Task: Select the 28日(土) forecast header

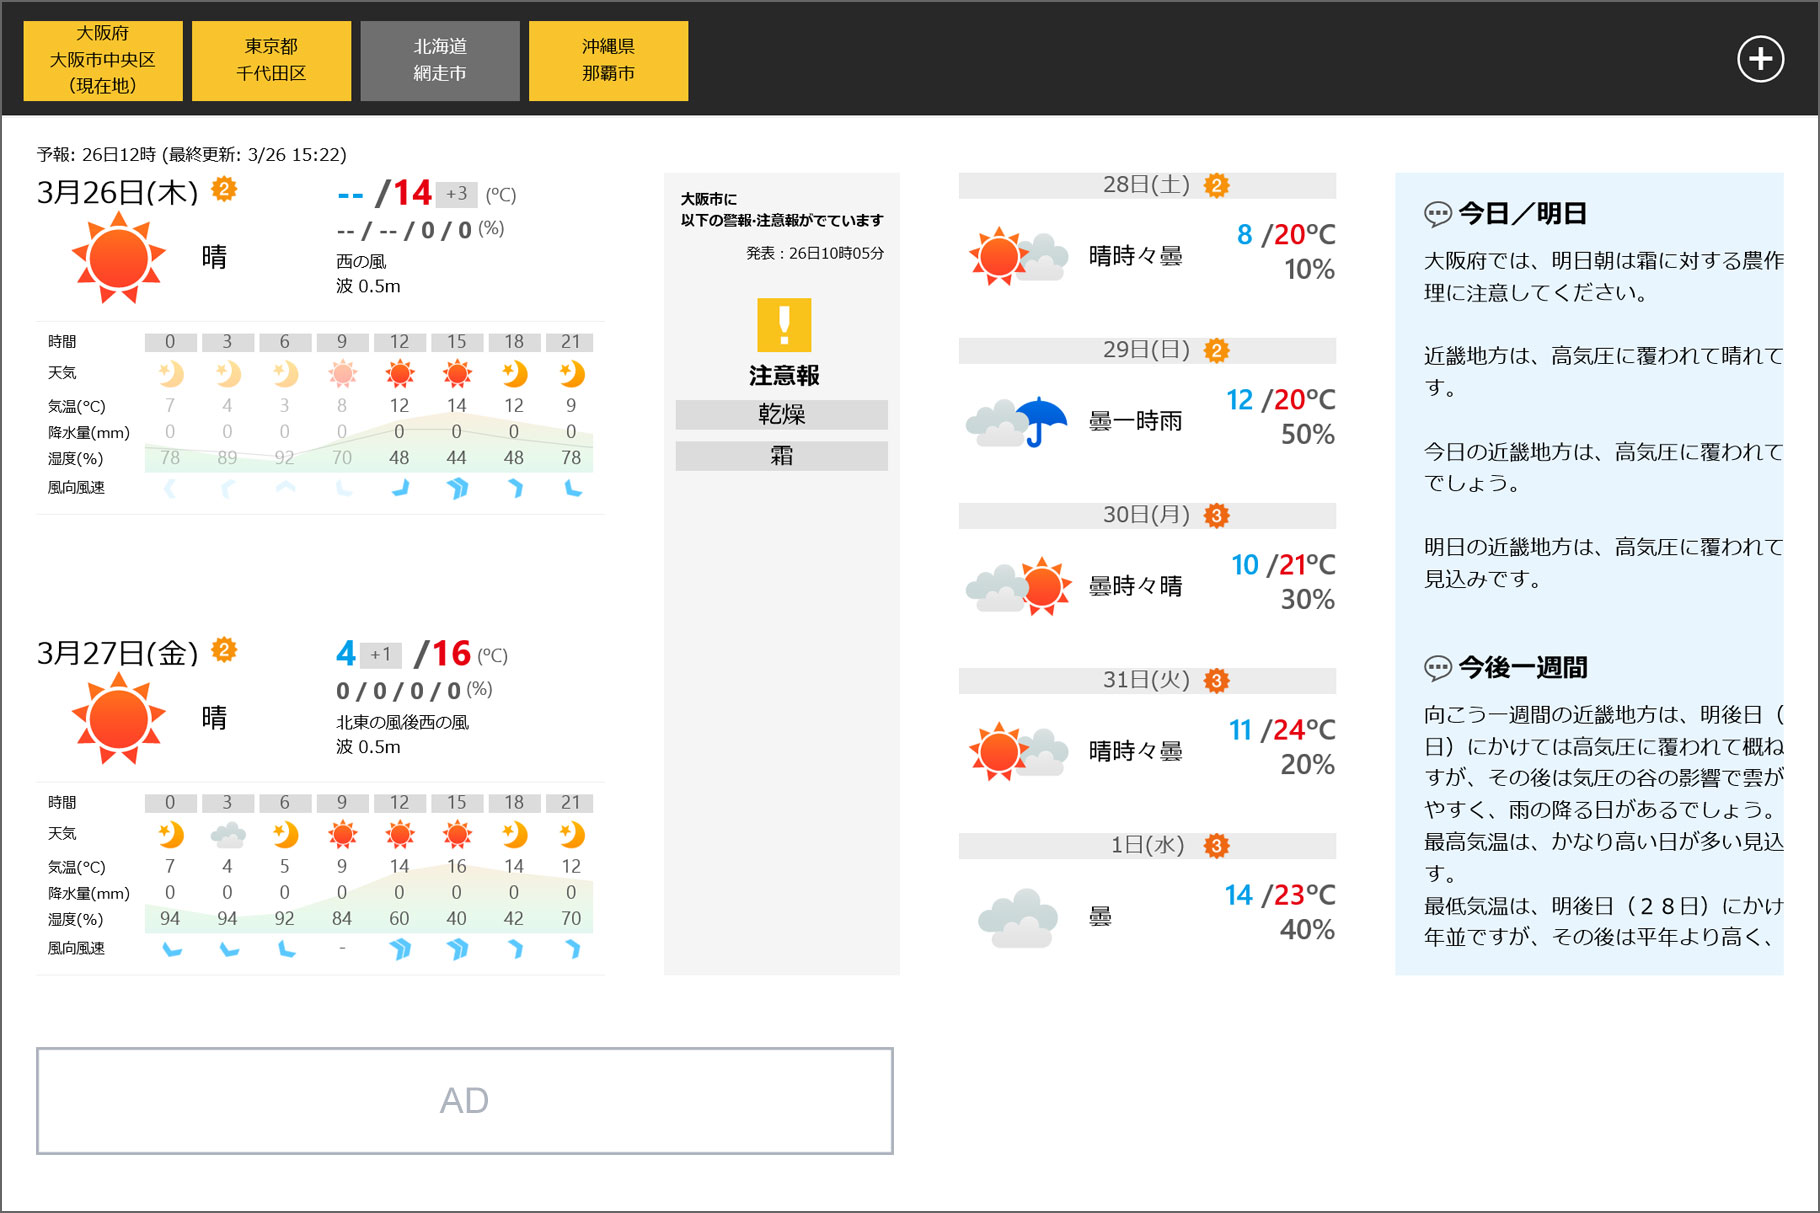Action: tap(1147, 185)
